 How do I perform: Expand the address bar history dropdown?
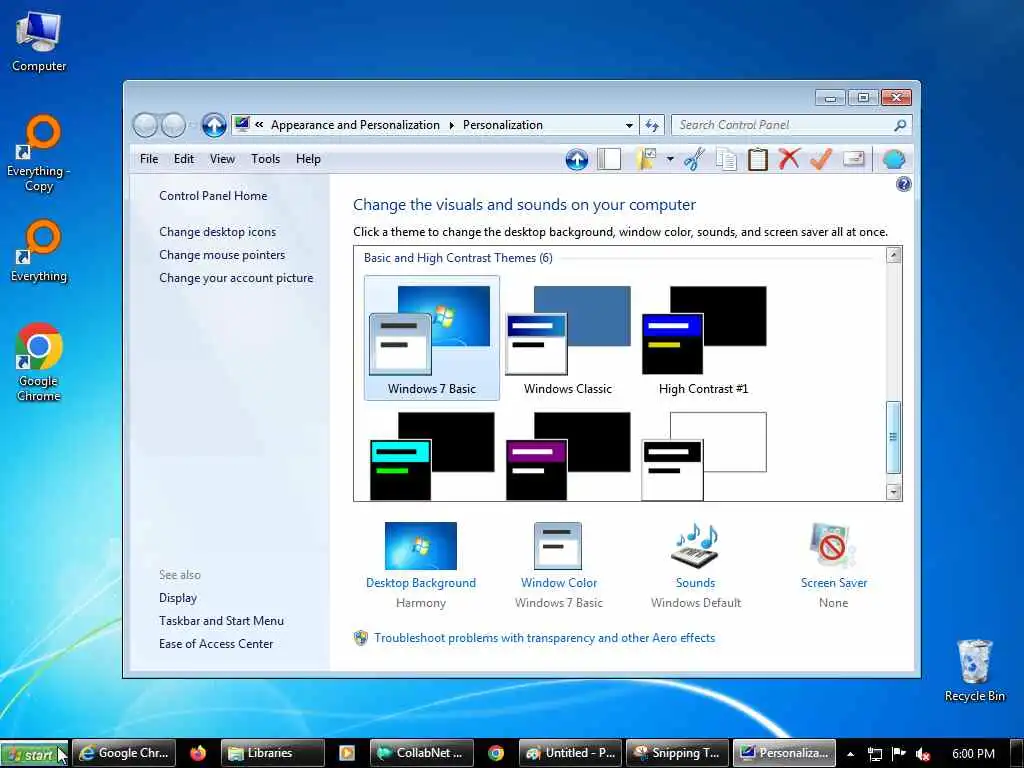click(x=629, y=125)
